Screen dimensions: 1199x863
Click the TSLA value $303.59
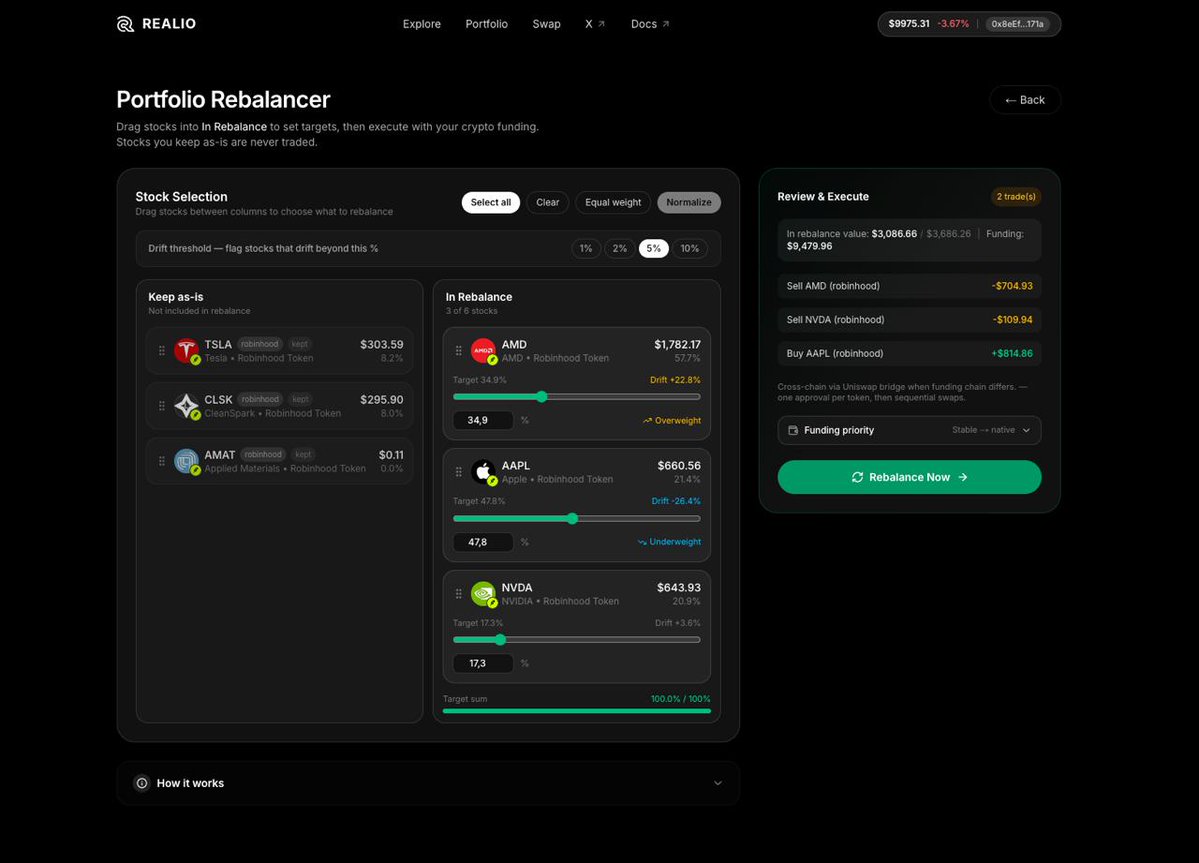[382, 345]
